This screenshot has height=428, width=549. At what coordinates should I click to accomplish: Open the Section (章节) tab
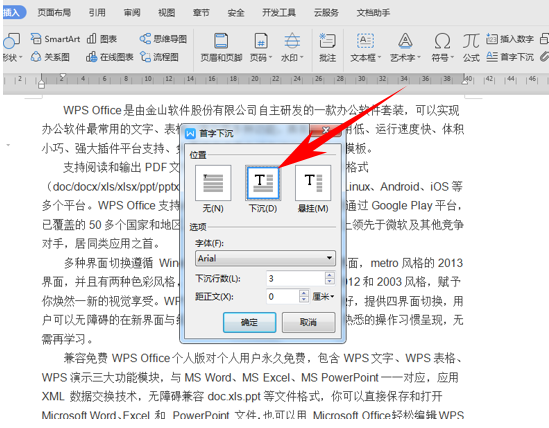201,13
